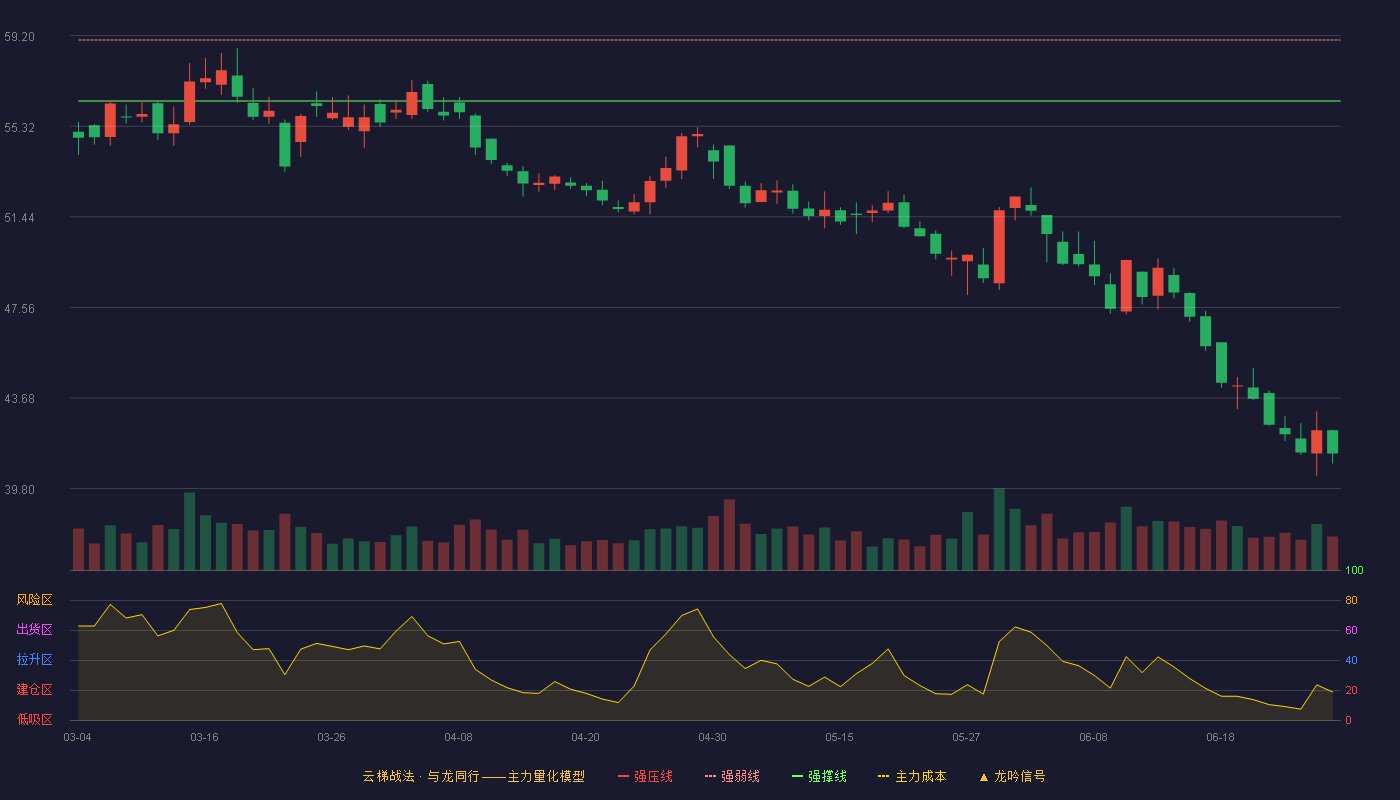Select the 06-08 date label
The height and width of the screenshot is (800, 1400).
pyautogui.click(x=1093, y=737)
